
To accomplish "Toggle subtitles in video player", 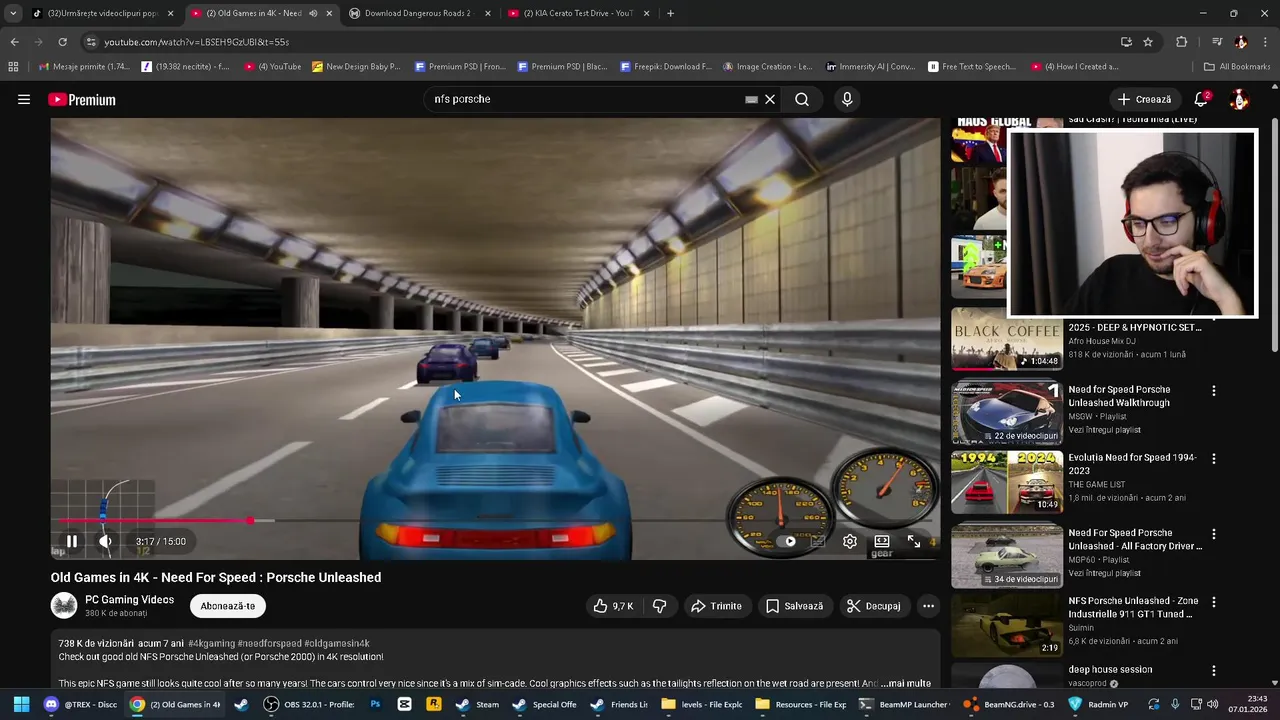I will click(x=818, y=541).
